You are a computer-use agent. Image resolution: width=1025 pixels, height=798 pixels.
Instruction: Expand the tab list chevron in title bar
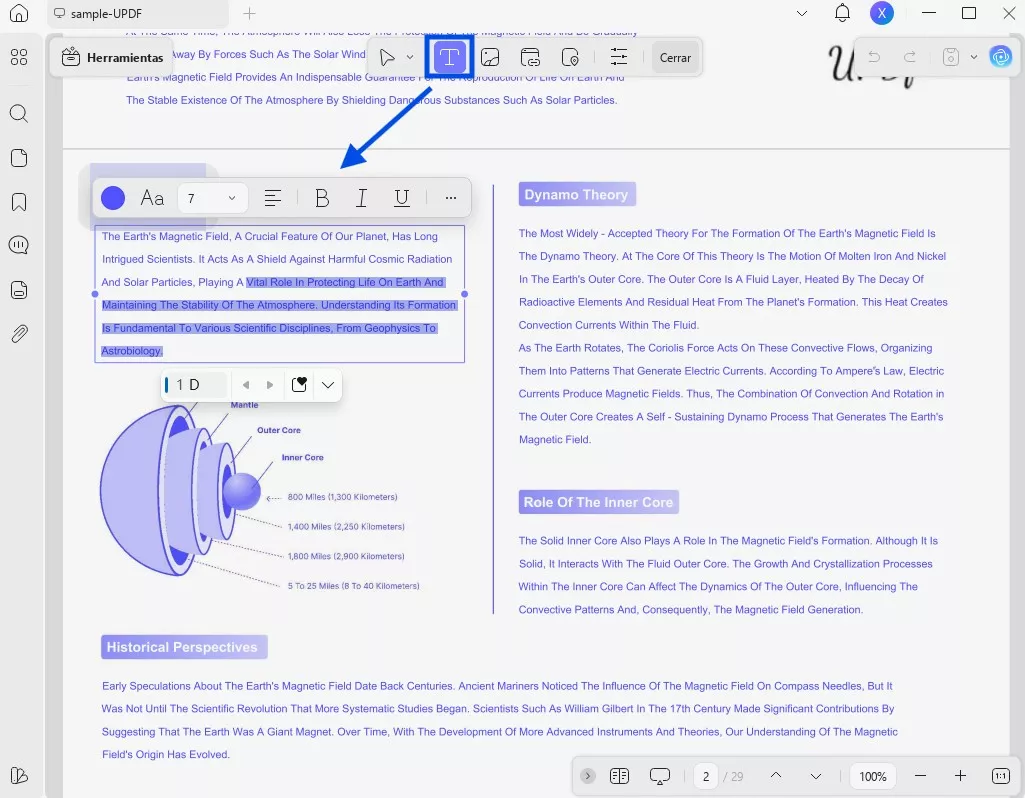tap(801, 13)
